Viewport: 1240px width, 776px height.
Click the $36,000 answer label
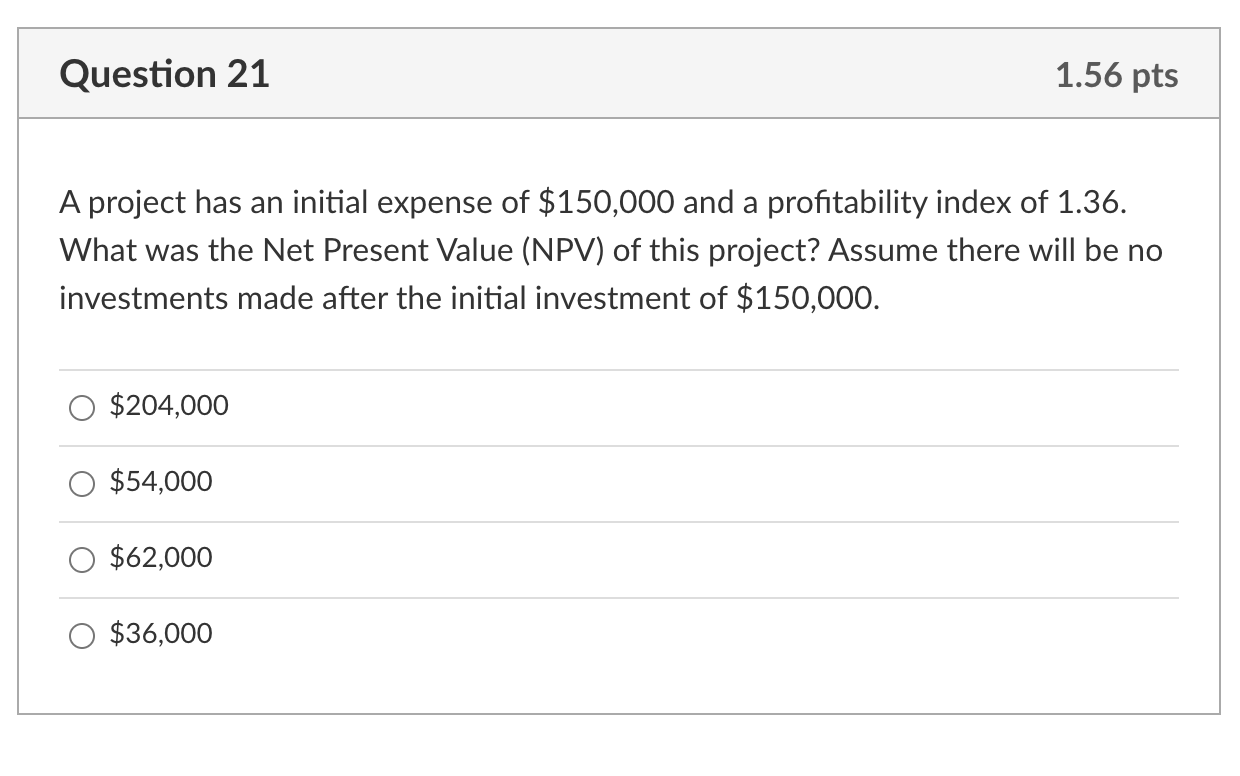pos(162,633)
